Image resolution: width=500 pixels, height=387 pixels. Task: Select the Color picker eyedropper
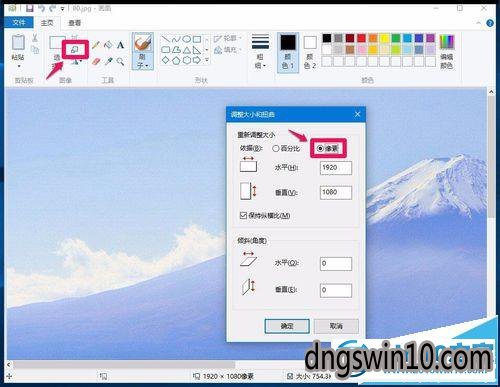pyautogui.click(x=108, y=61)
